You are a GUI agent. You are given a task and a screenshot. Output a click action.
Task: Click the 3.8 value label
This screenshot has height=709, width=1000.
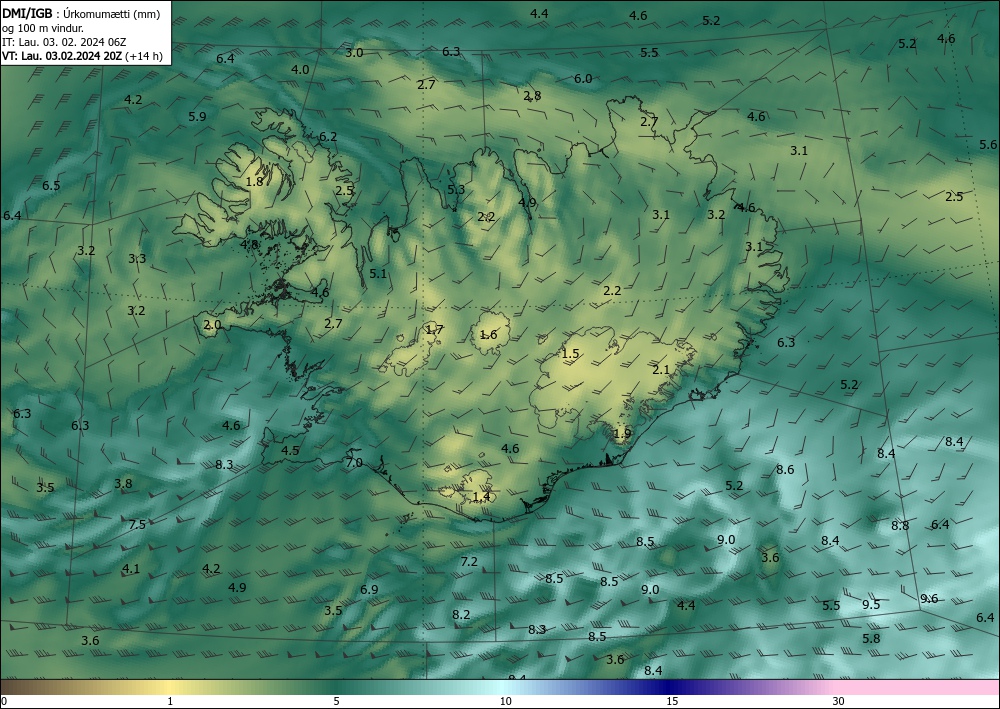[123, 483]
